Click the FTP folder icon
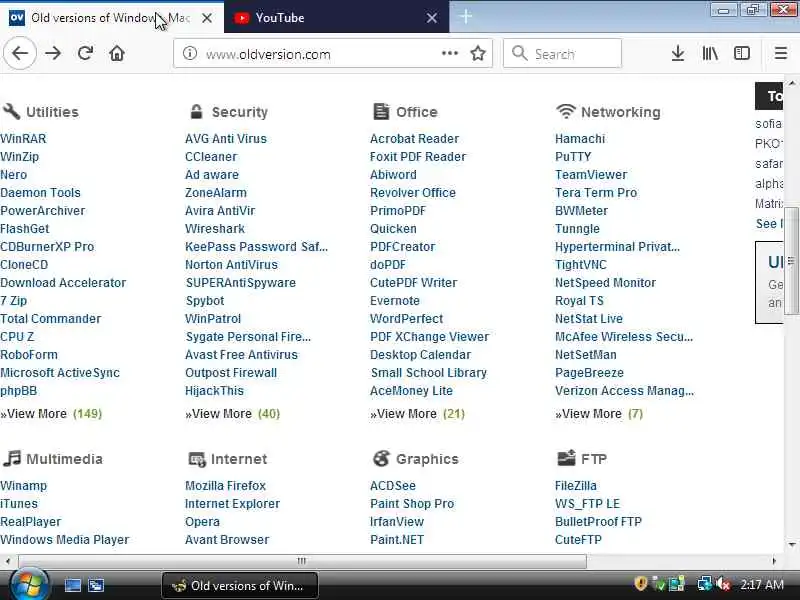 566,458
